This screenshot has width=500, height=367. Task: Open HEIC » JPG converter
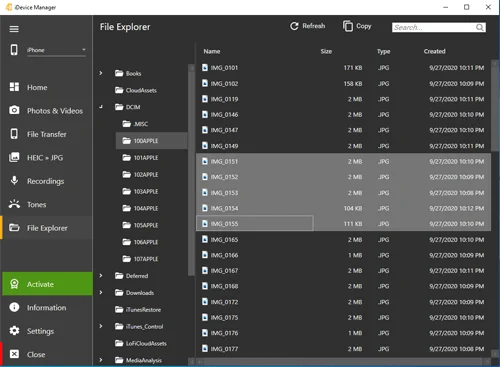point(47,158)
